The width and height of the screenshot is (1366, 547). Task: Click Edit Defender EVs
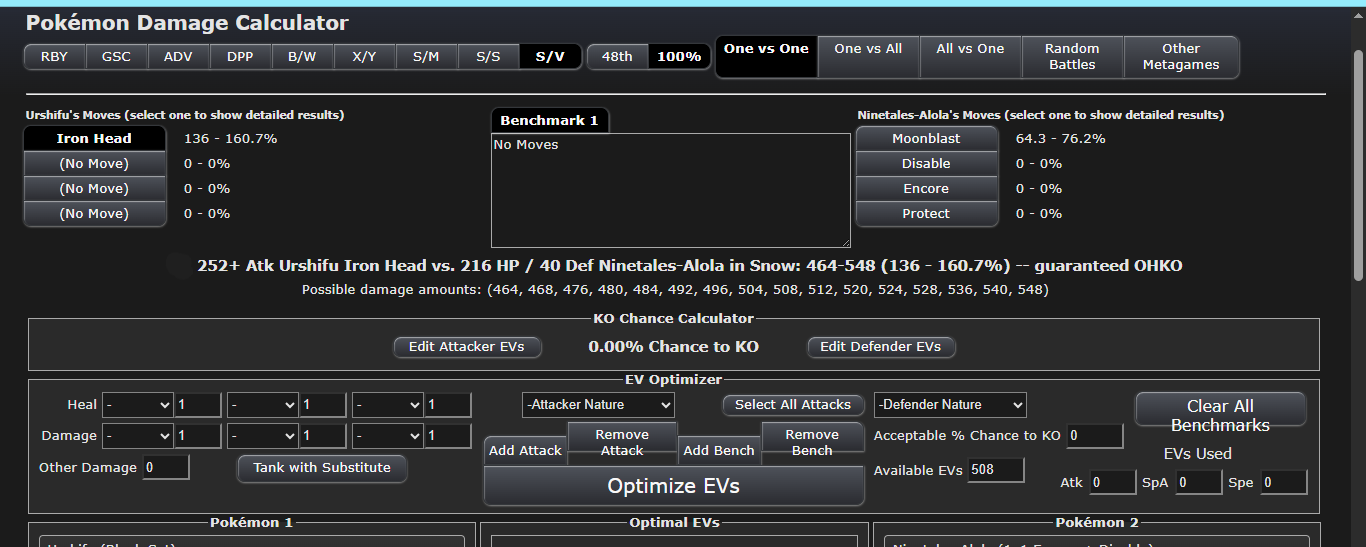880,347
